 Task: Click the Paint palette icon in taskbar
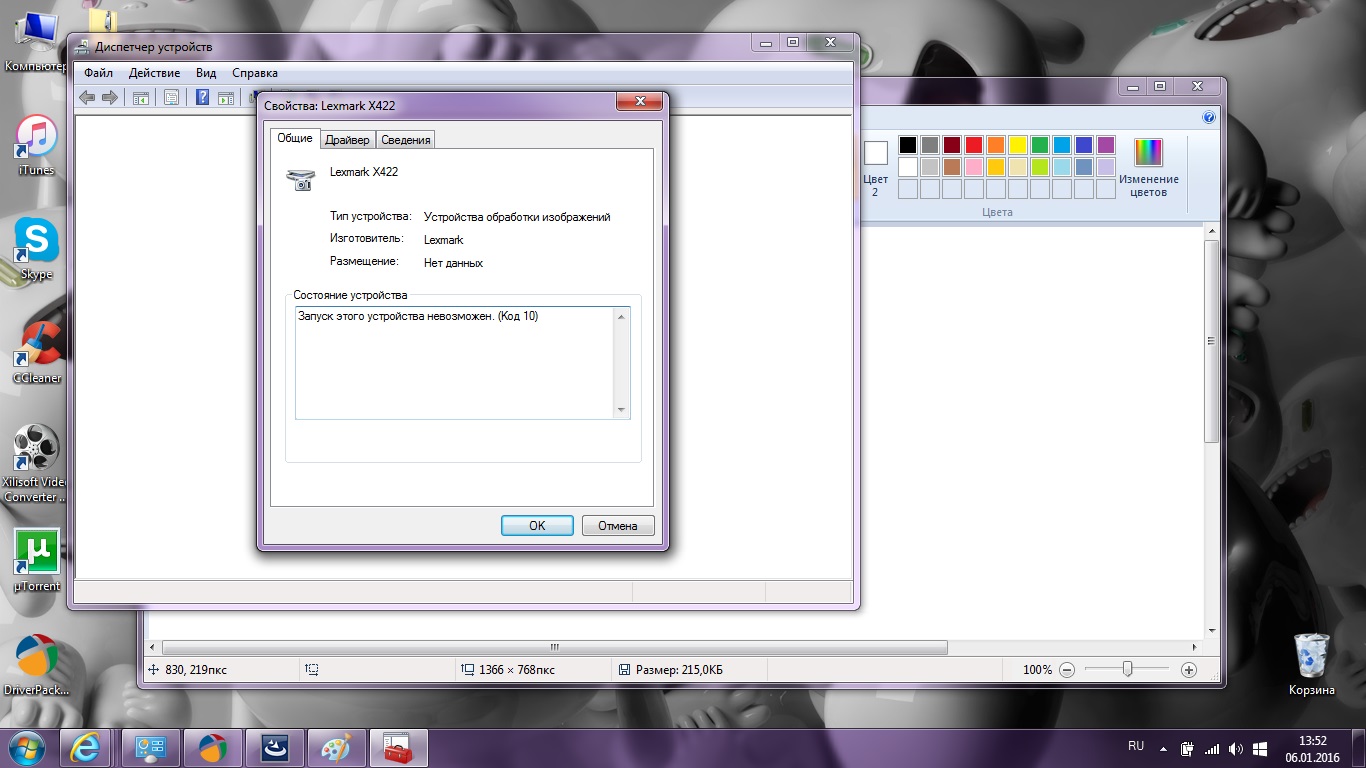(336, 747)
